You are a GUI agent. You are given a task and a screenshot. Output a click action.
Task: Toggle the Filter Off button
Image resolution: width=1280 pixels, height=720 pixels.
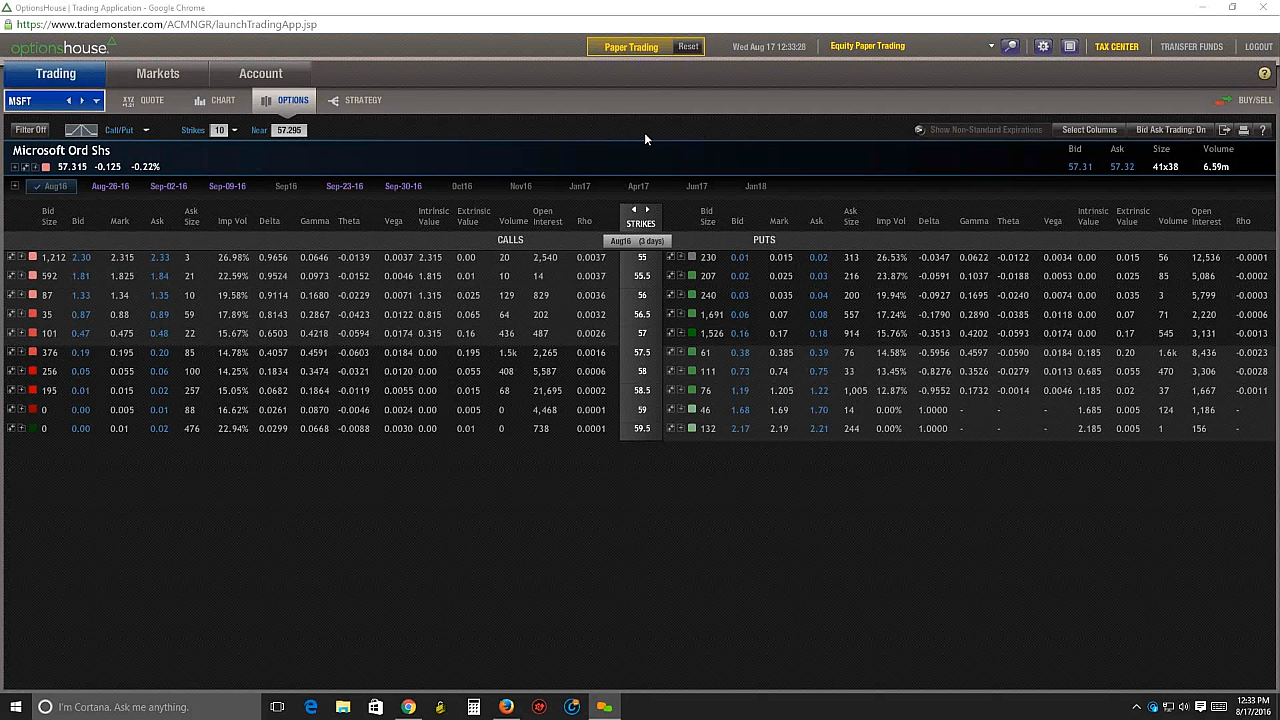pyautogui.click(x=30, y=130)
